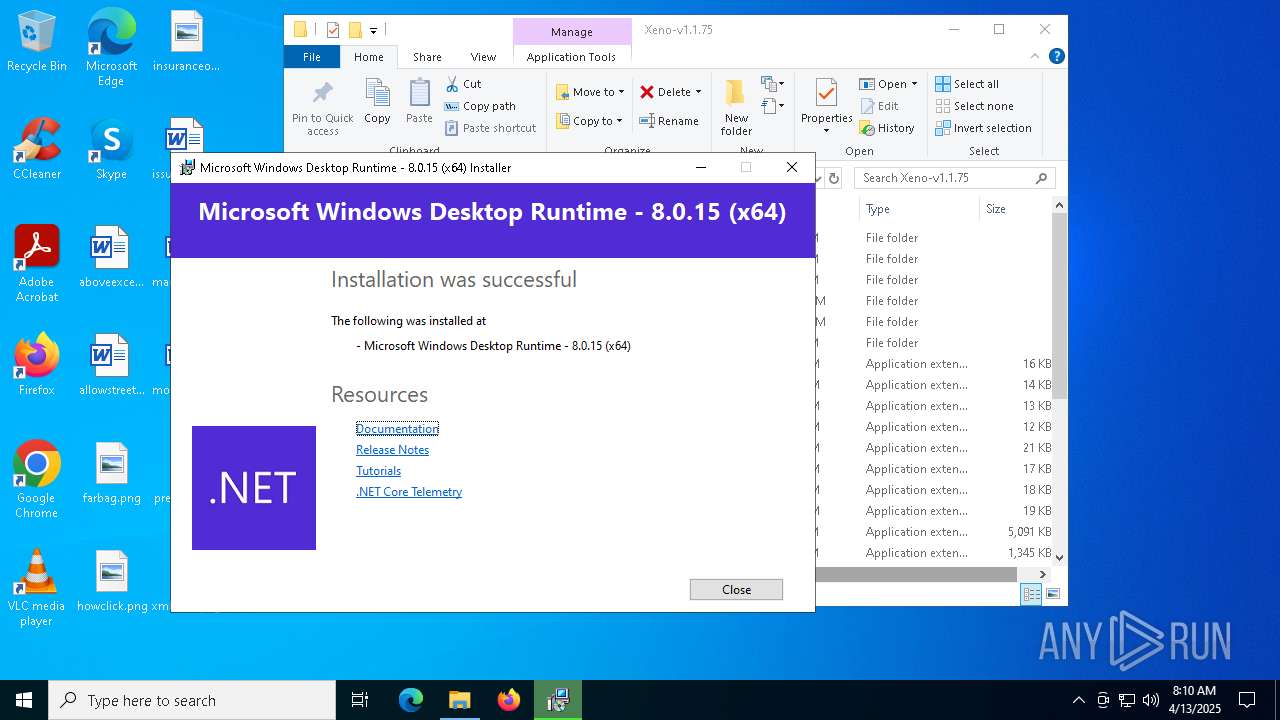Open the Copy to dropdown
Screen dimensions: 1280x720
589,121
